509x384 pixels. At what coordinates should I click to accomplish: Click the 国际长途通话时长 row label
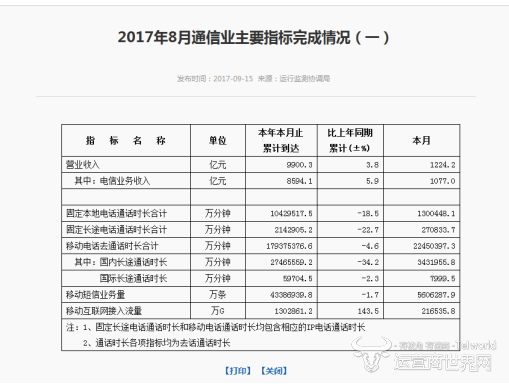(133, 278)
